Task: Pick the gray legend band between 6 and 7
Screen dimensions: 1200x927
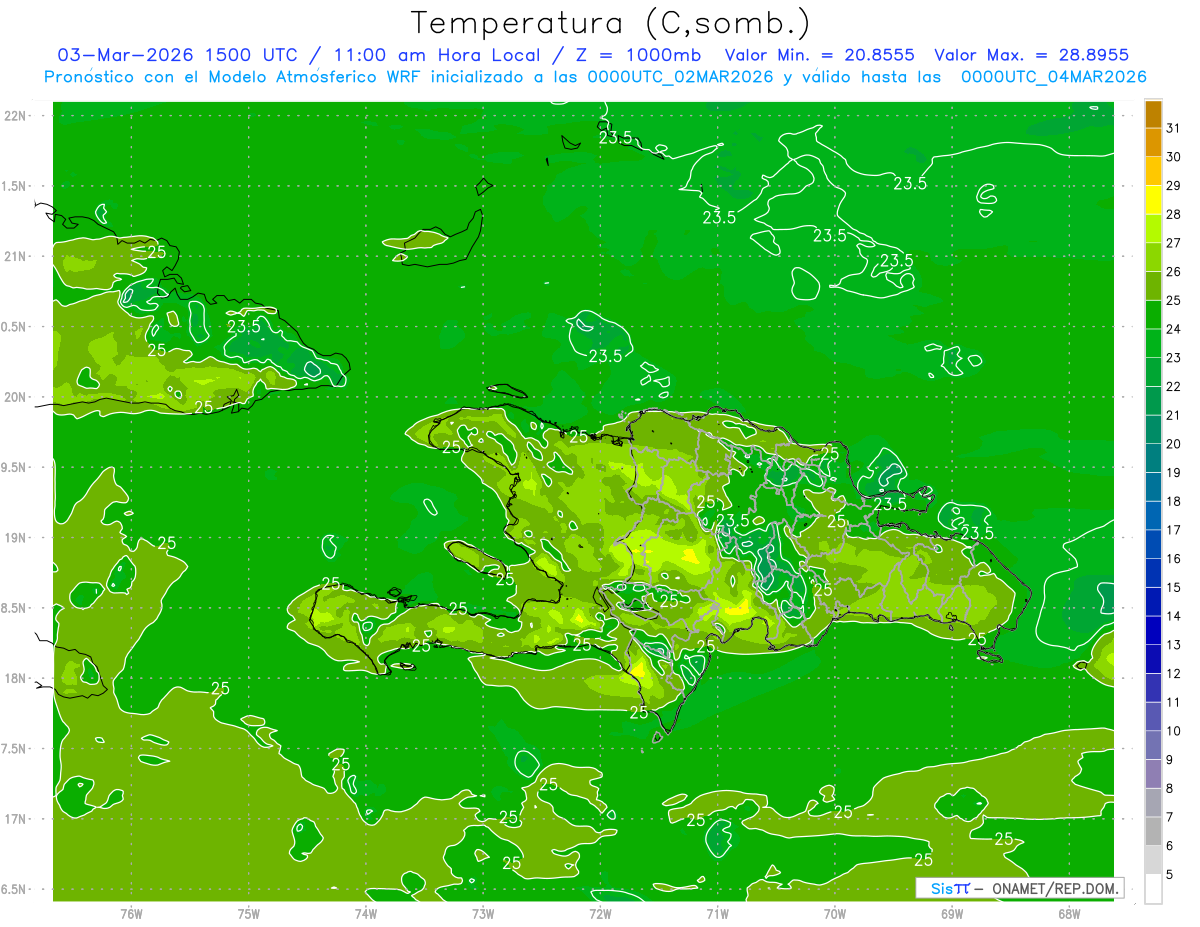Action: pyautogui.click(x=1153, y=831)
